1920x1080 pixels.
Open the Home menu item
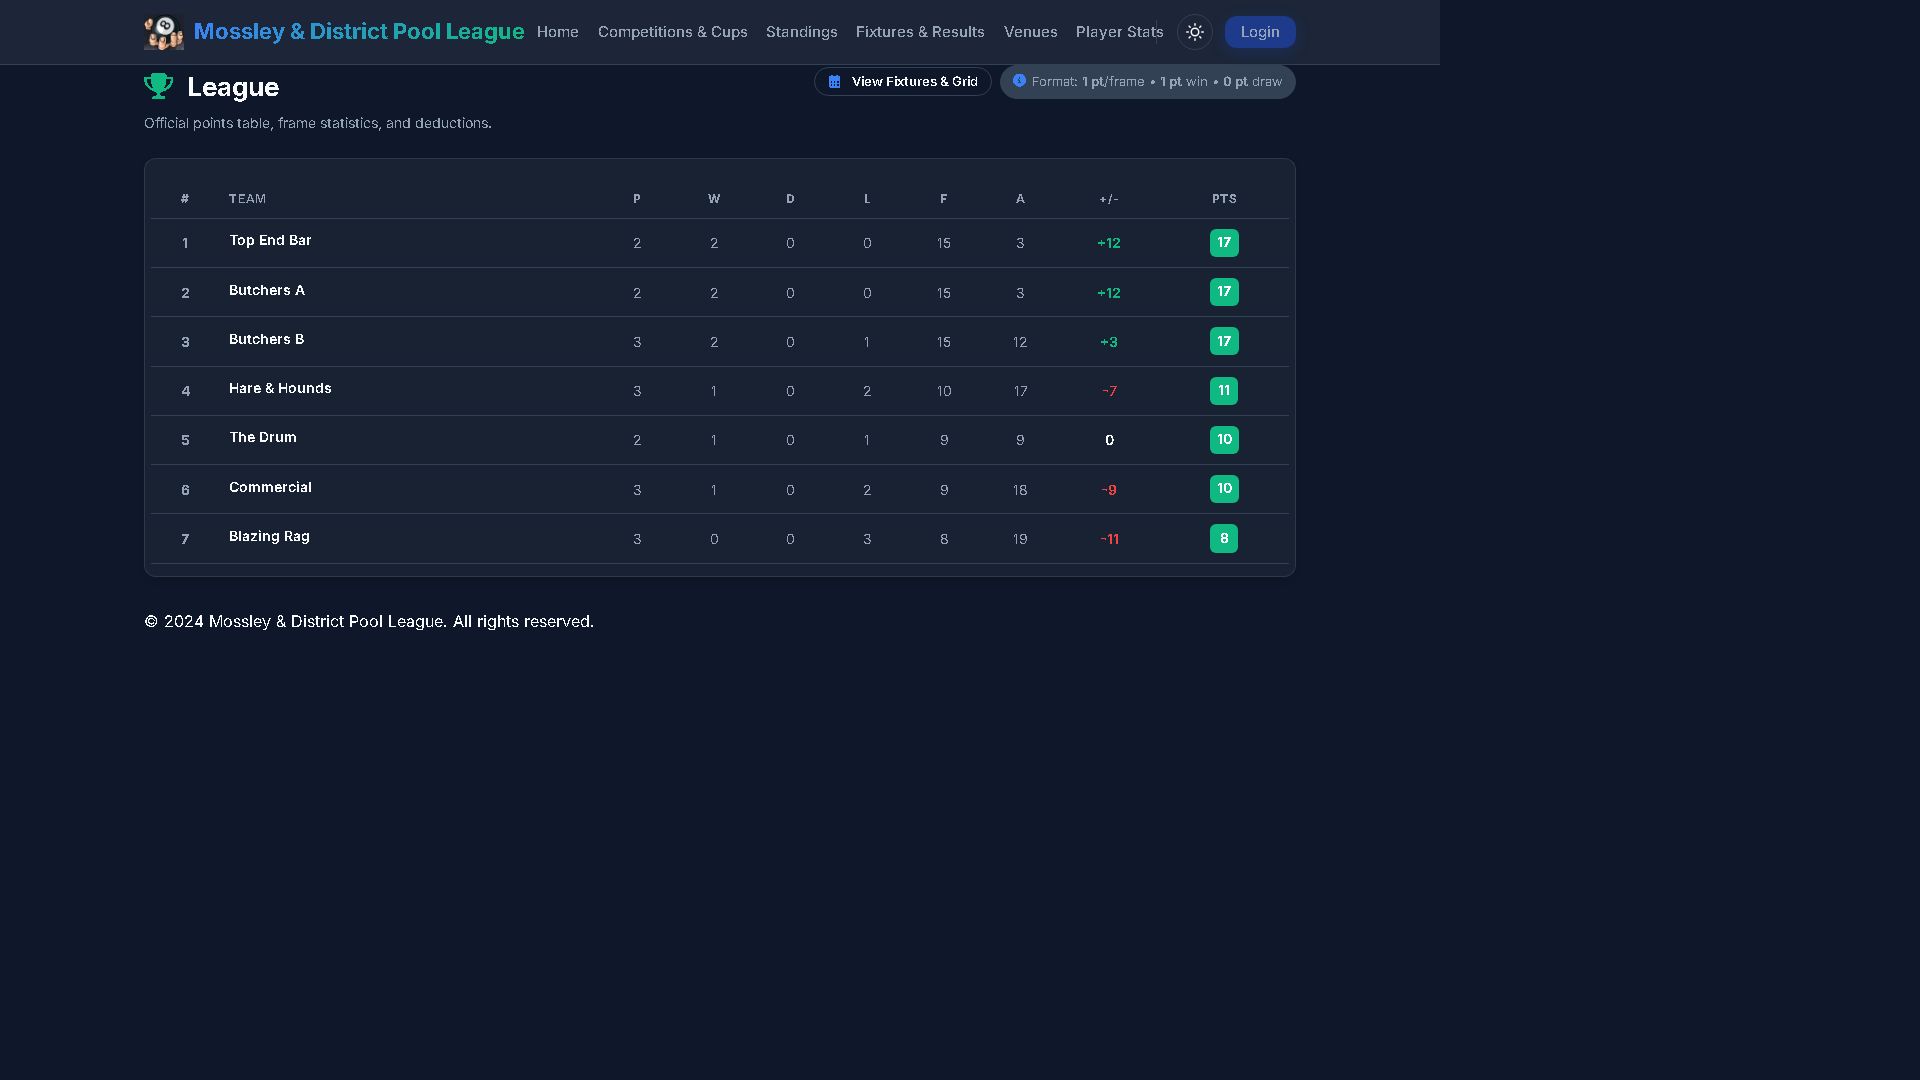(x=558, y=32)
